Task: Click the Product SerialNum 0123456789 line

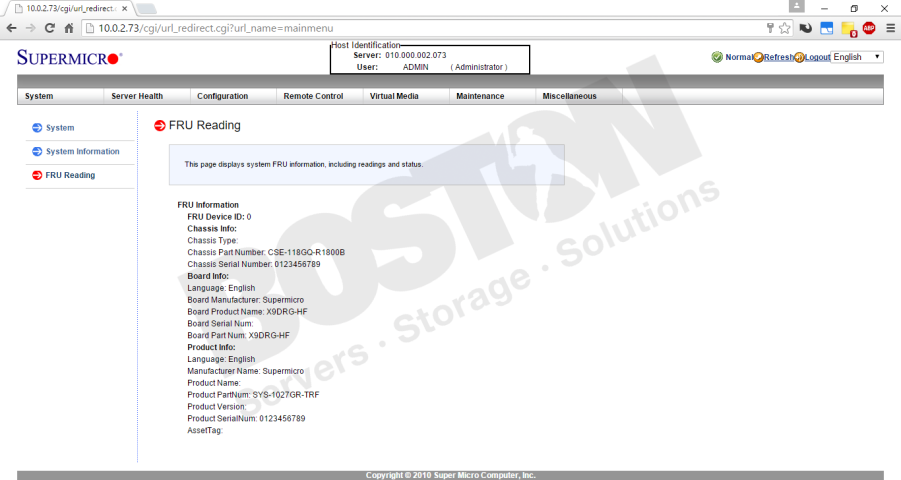Action: point(246,418)
